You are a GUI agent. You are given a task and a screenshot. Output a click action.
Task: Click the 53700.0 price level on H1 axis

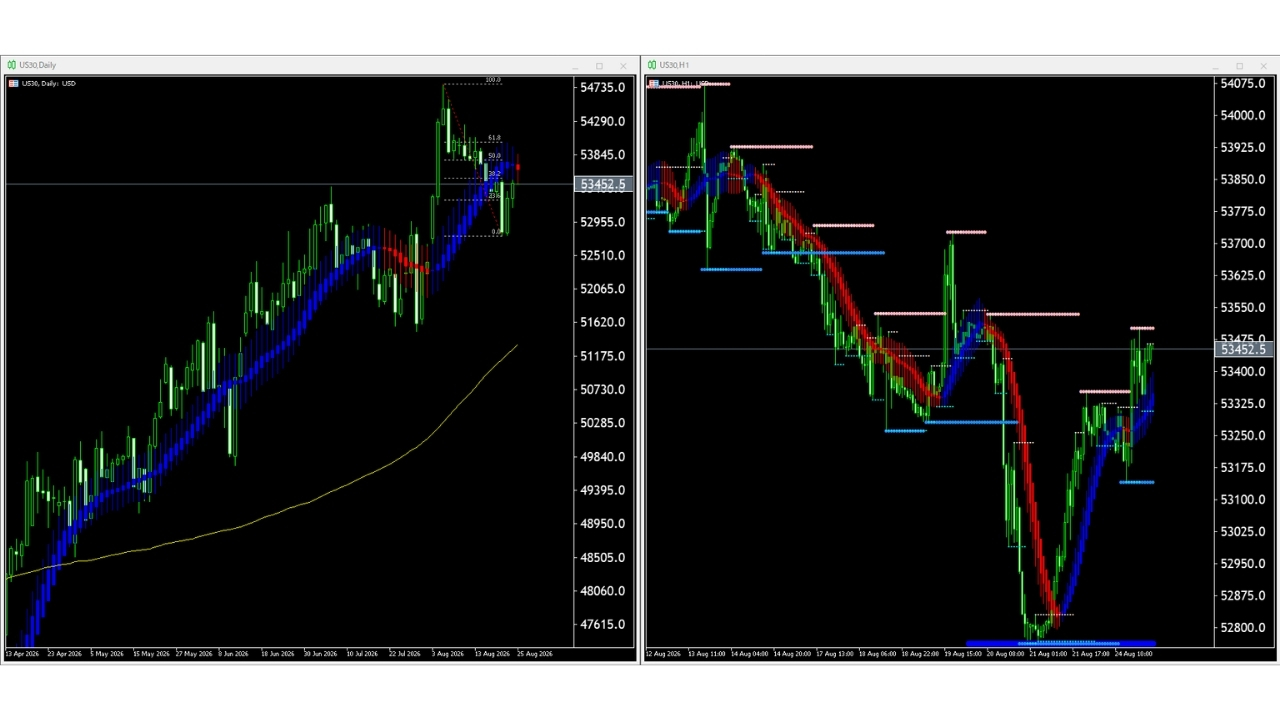tap(1243, 244)
